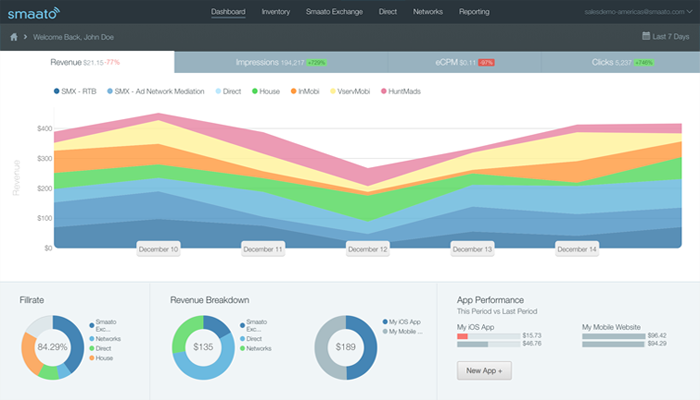Click the New App + button

click(484, 371)
